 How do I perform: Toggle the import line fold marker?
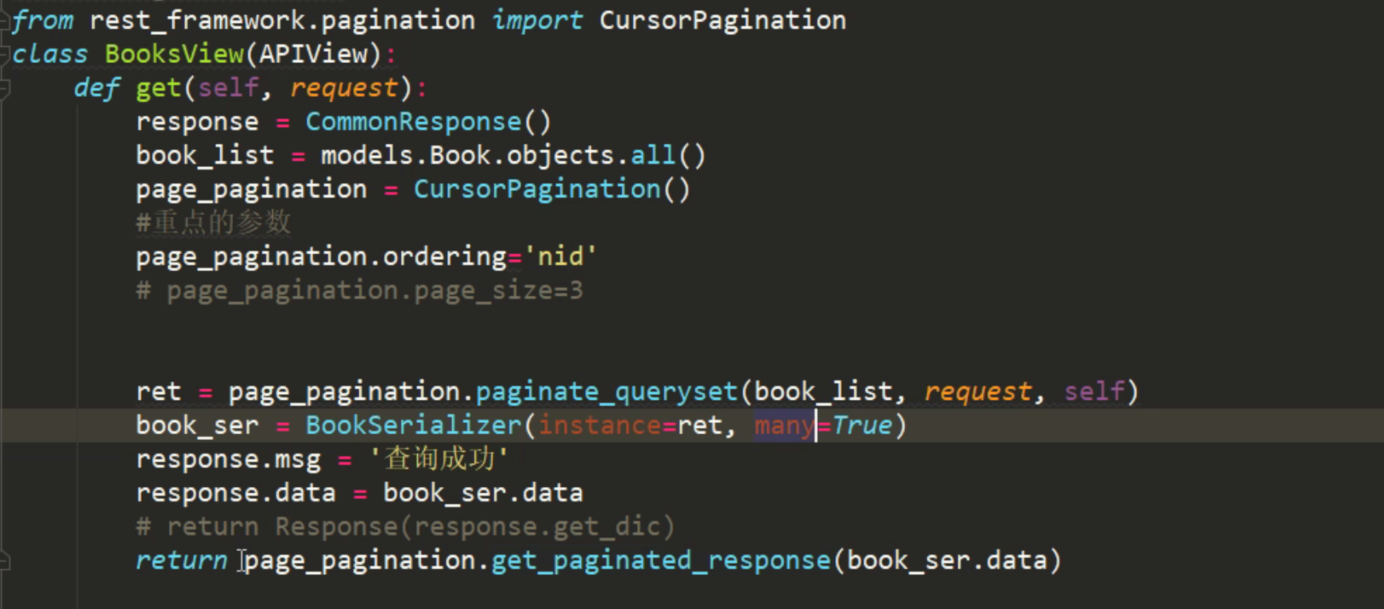tap(4, 20)
